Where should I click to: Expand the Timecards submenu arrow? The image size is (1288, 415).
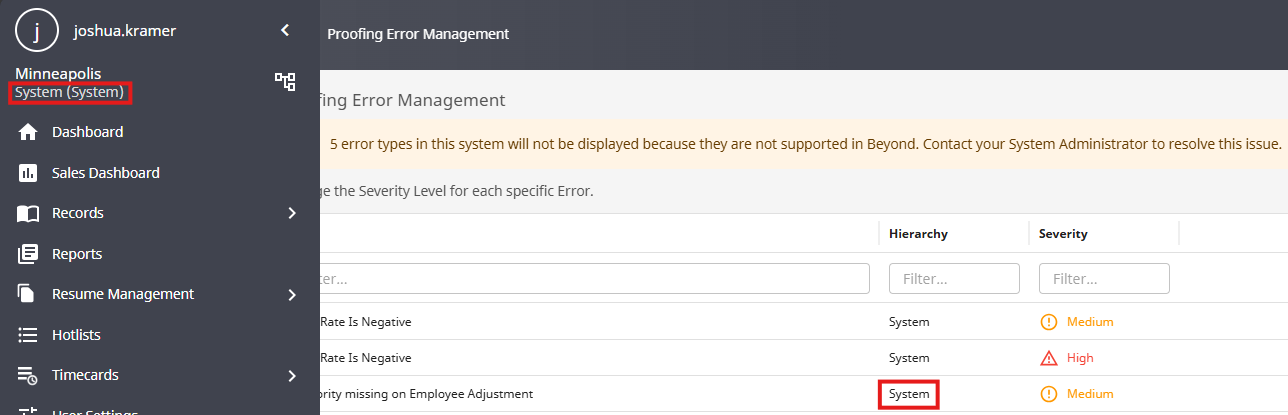pos(292,376)
